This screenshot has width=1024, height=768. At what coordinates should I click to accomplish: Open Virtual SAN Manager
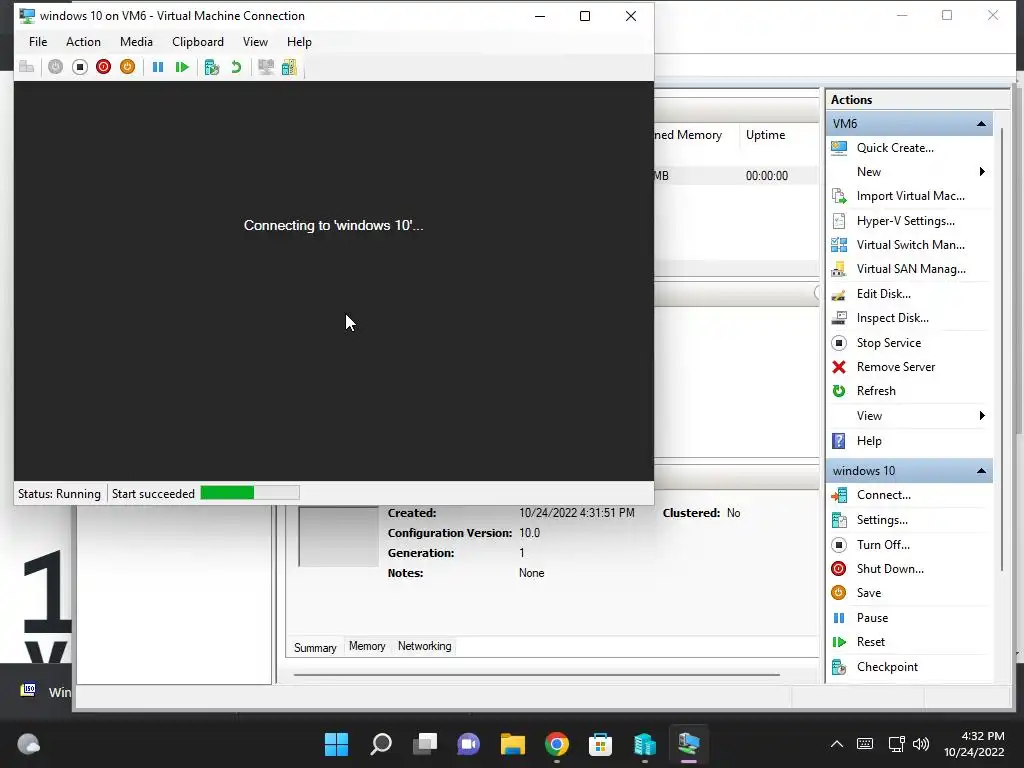pyautogui.click(x=911, y=269)
